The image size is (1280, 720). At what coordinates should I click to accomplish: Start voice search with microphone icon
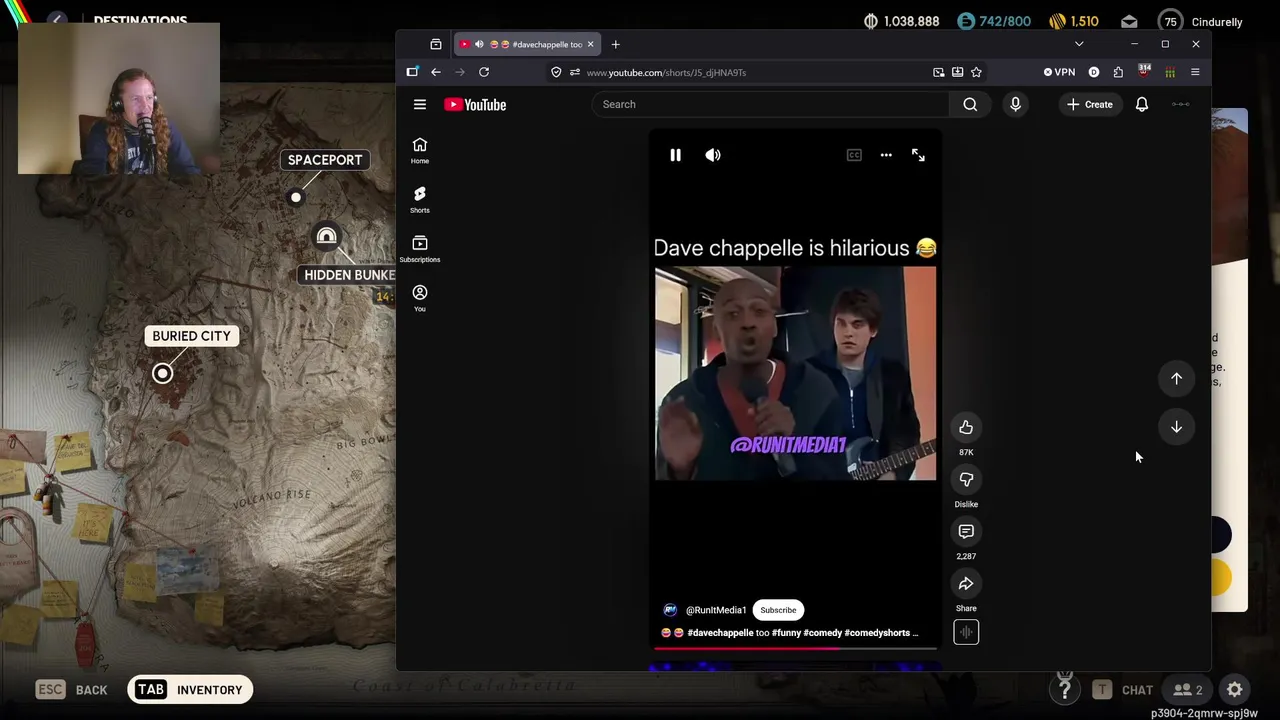click(1015, 104)
